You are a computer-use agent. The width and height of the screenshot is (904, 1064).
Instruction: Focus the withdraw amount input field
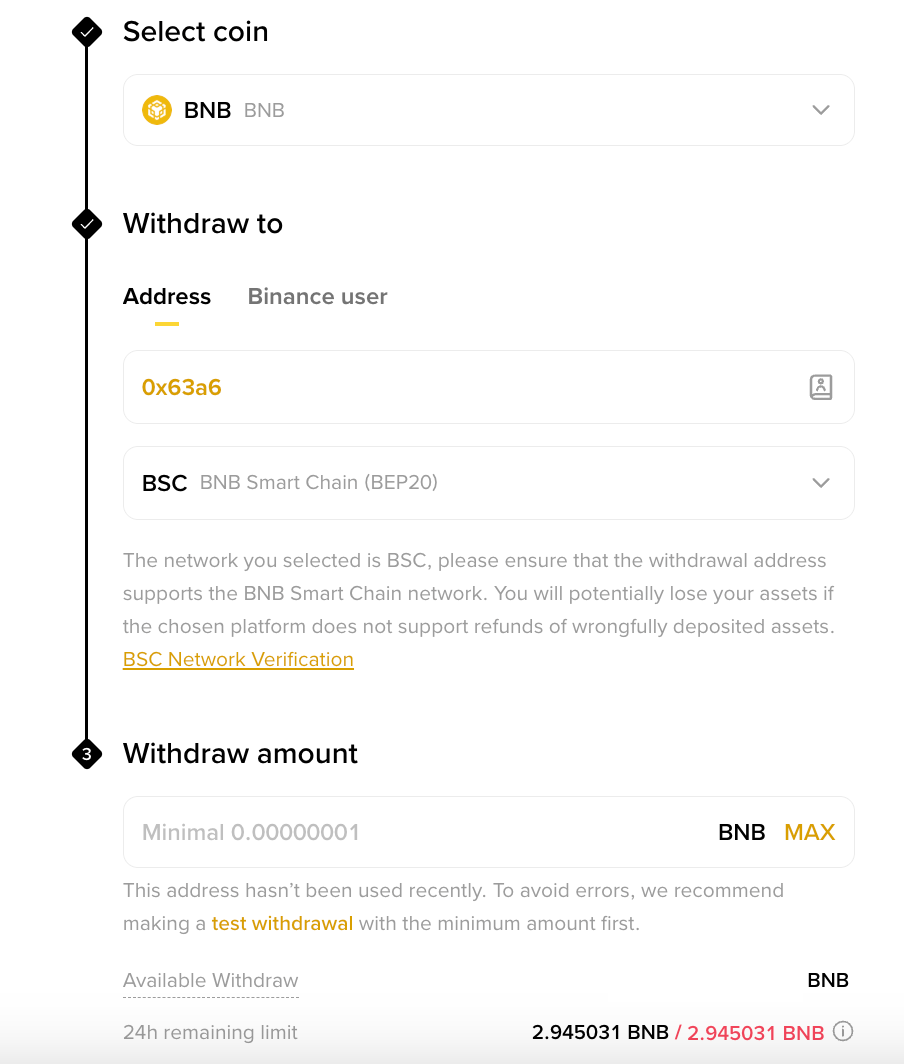point(420,832)
